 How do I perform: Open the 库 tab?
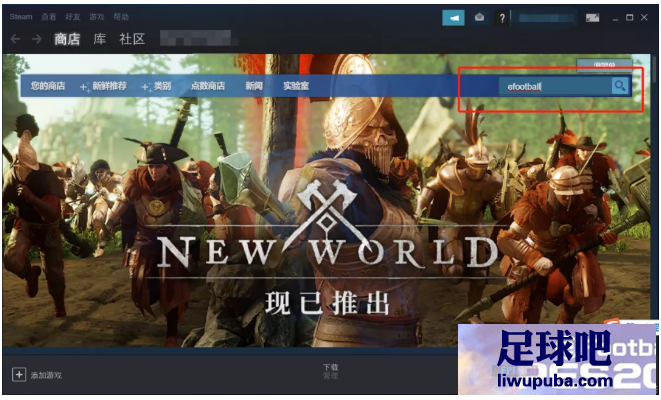[99, 39]
